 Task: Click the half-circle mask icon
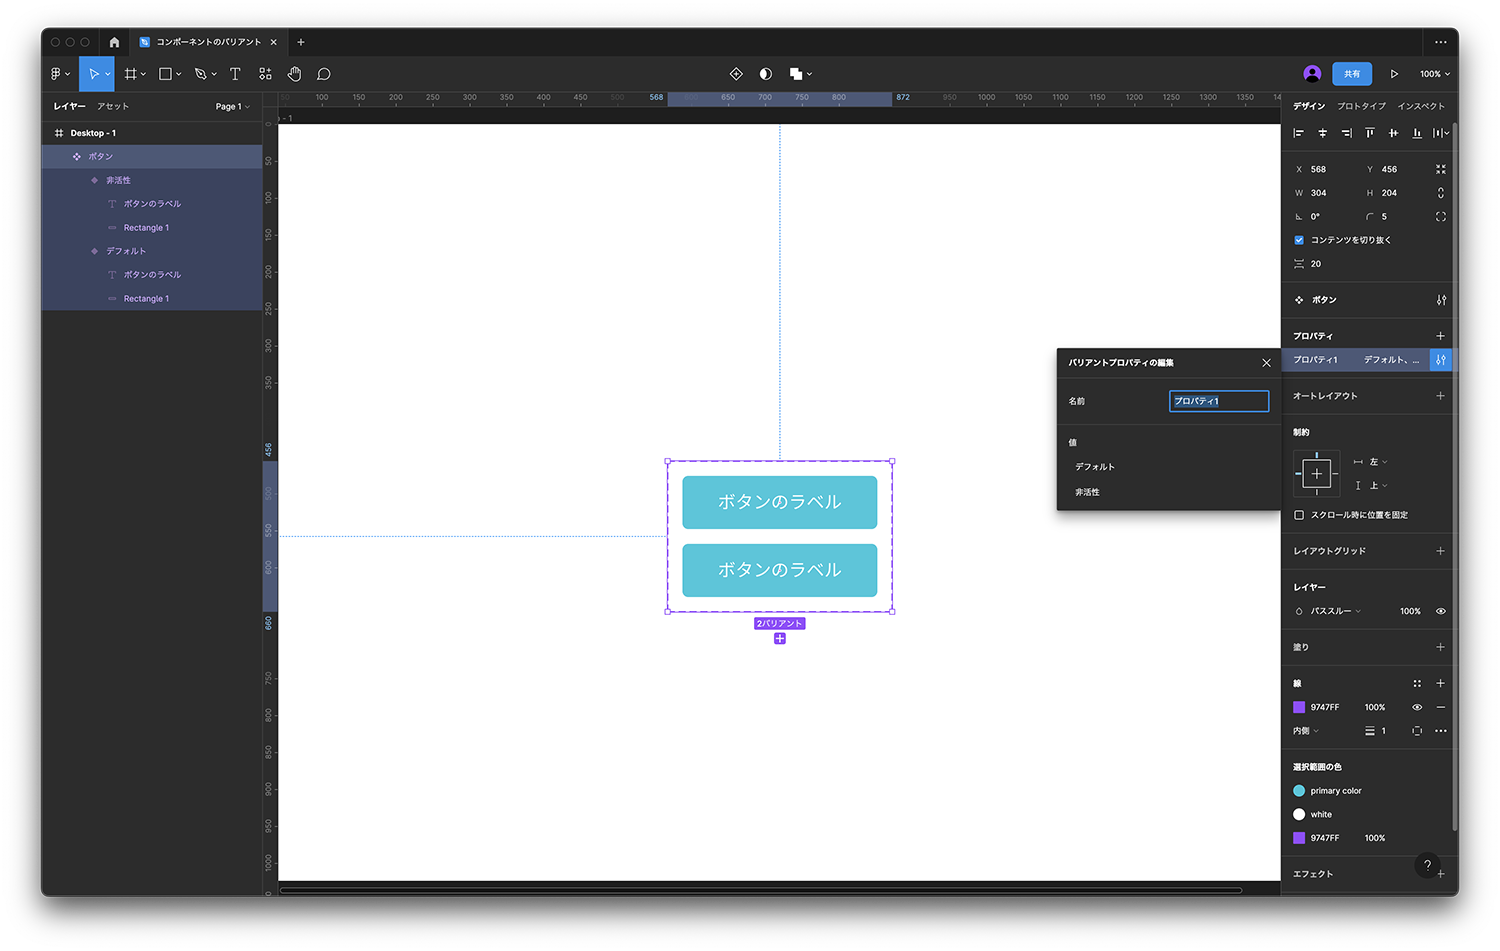pos(766,74)
